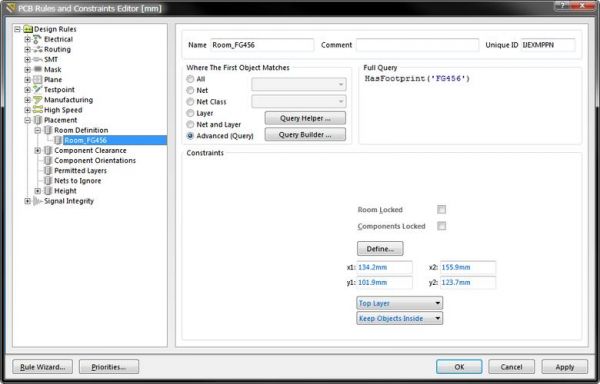This screenshot has height=384, width=600.
Task: Expand the Height tree node
Action: click(38, 190)
